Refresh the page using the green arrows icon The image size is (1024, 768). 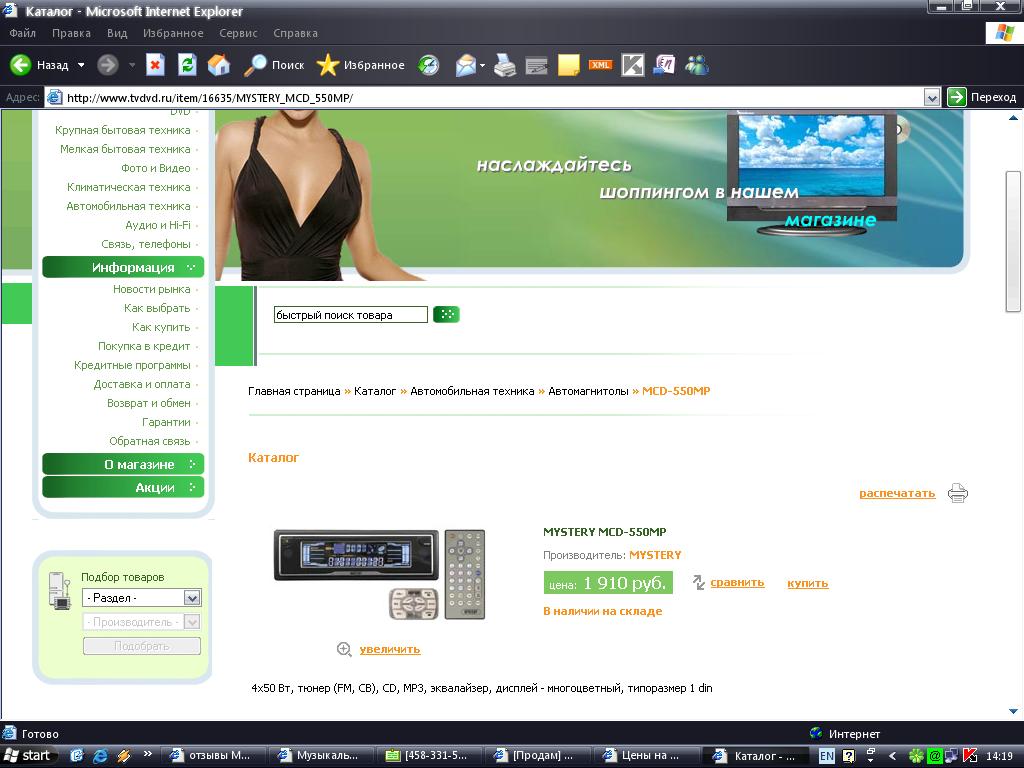point(187,65)
